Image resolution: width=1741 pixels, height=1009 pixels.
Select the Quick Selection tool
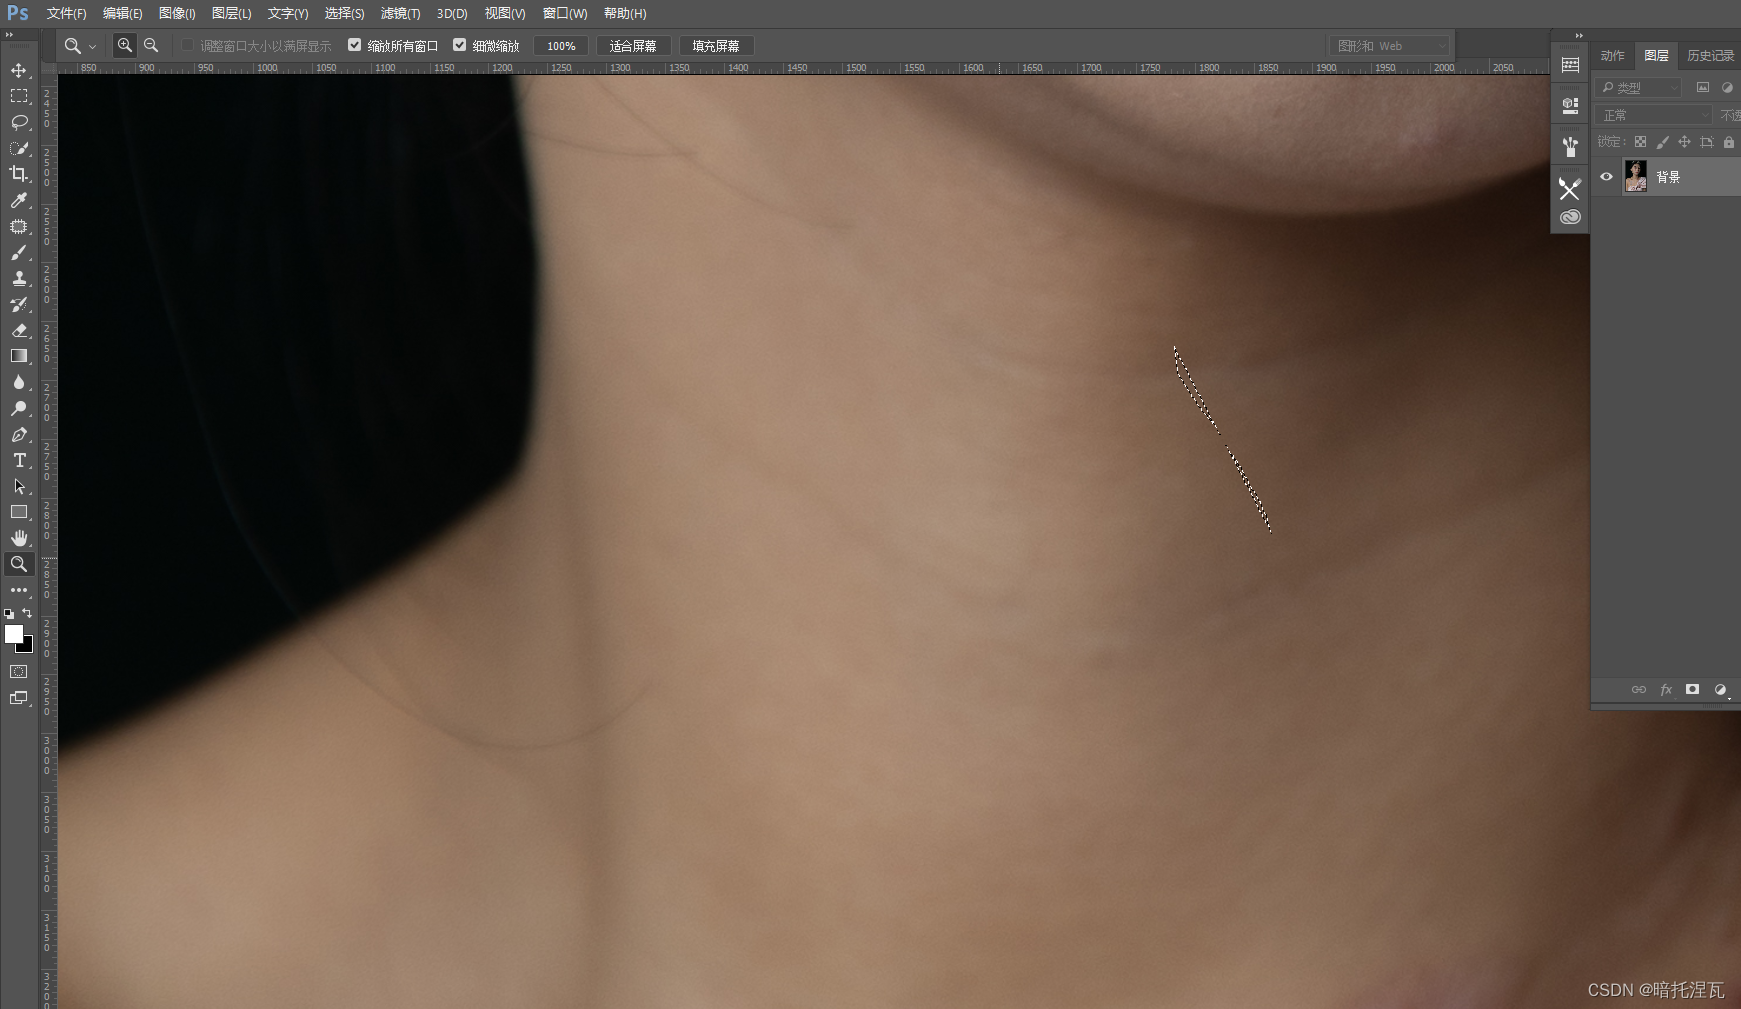pos(19,148)
